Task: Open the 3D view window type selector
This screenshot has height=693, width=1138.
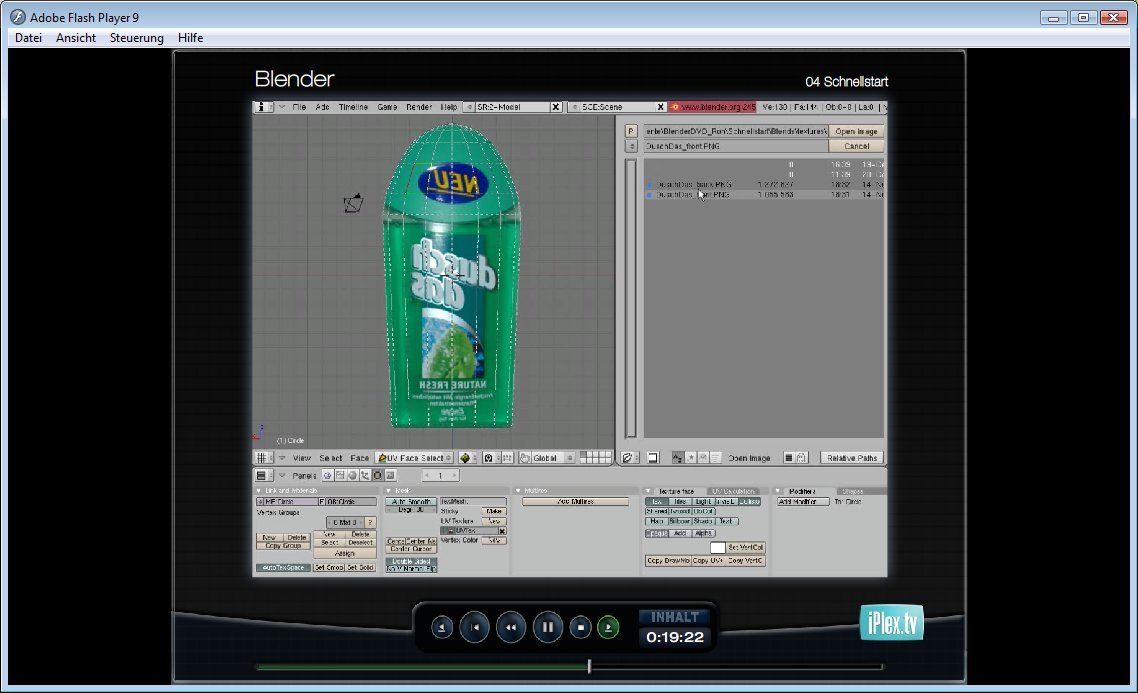Action: [x=263, y=458]
